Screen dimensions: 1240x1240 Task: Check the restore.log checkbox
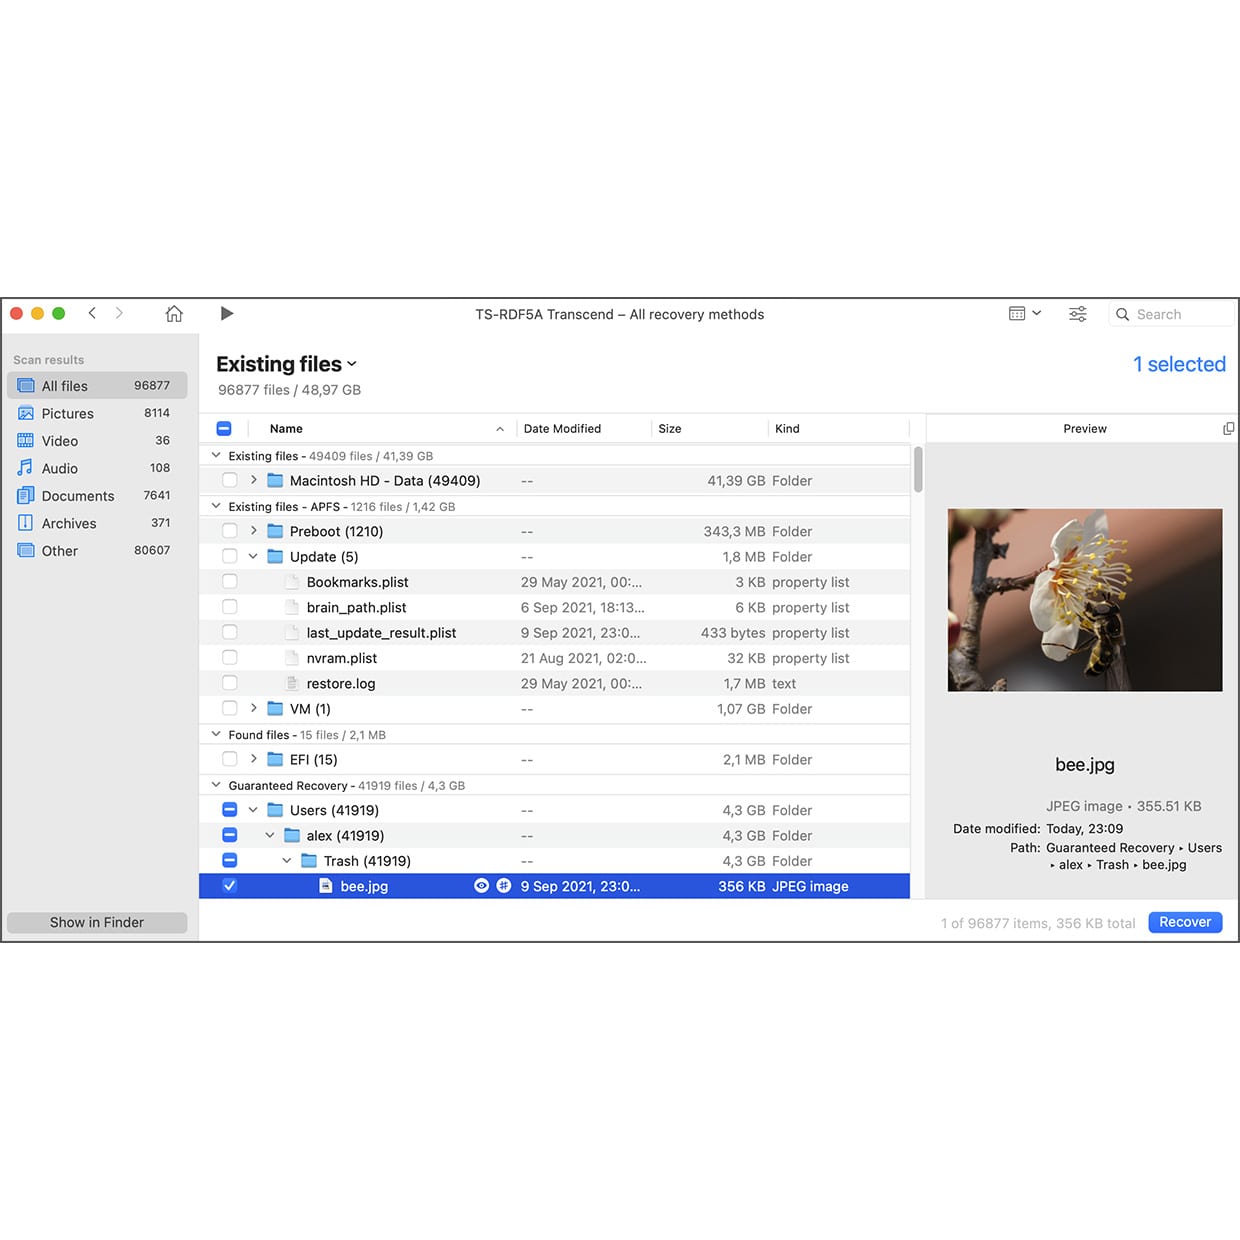coord(230,683)
